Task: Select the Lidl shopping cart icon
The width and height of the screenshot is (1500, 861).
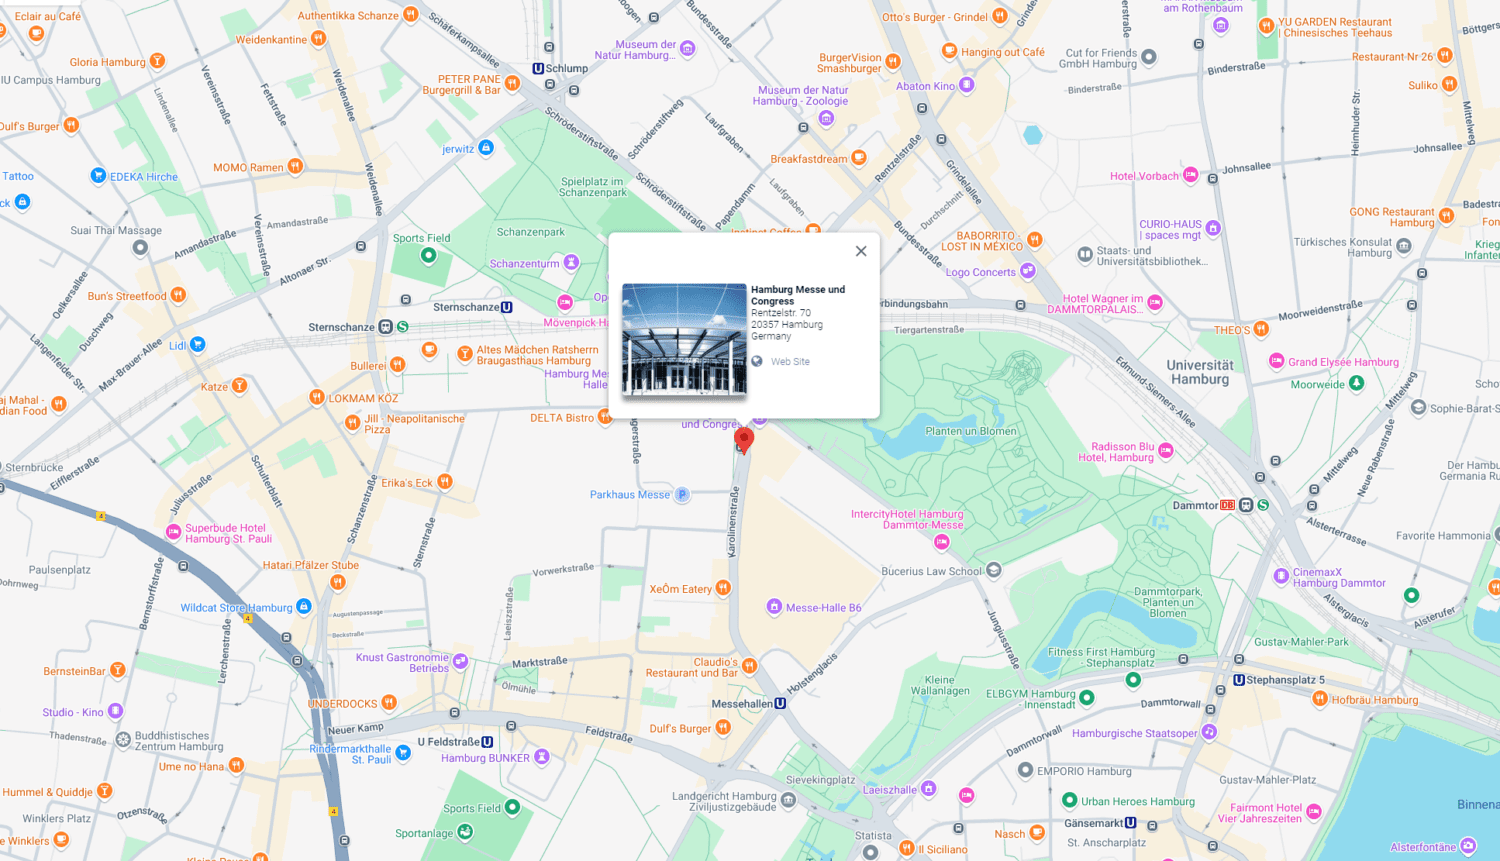Action: [x=198, y=345]
